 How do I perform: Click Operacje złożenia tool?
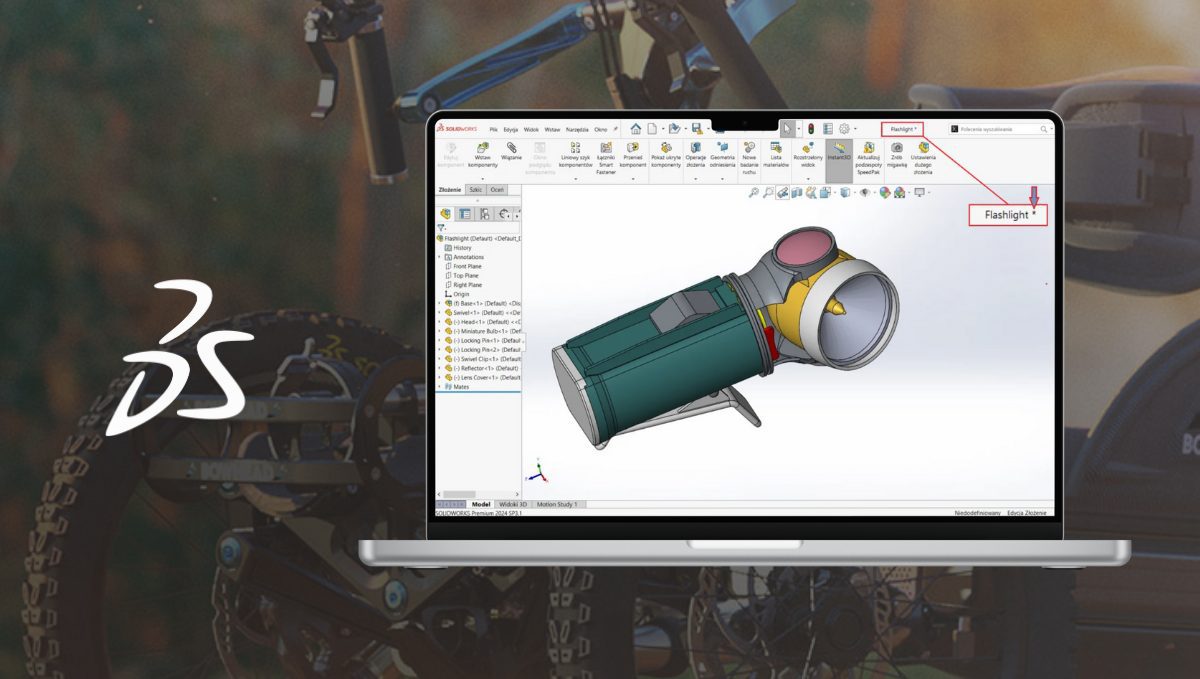[x=695, y=156]
